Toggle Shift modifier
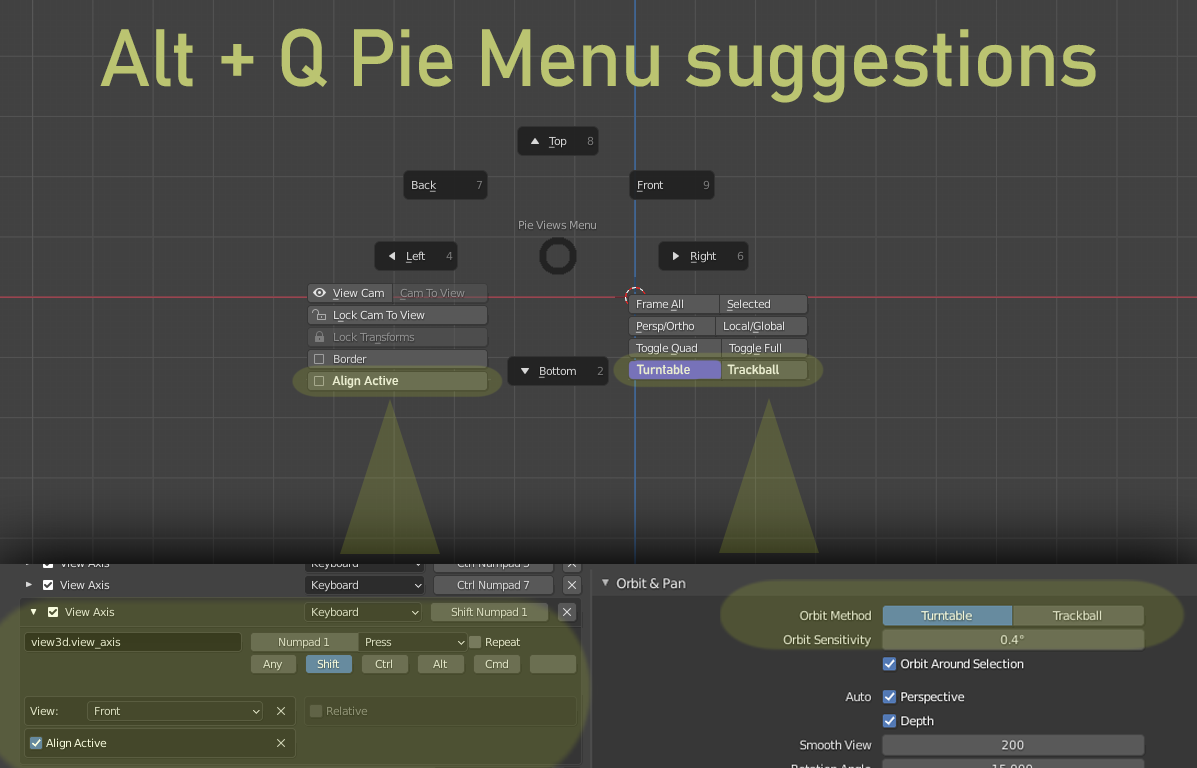The image size is (1197, 768). point(328,664)
